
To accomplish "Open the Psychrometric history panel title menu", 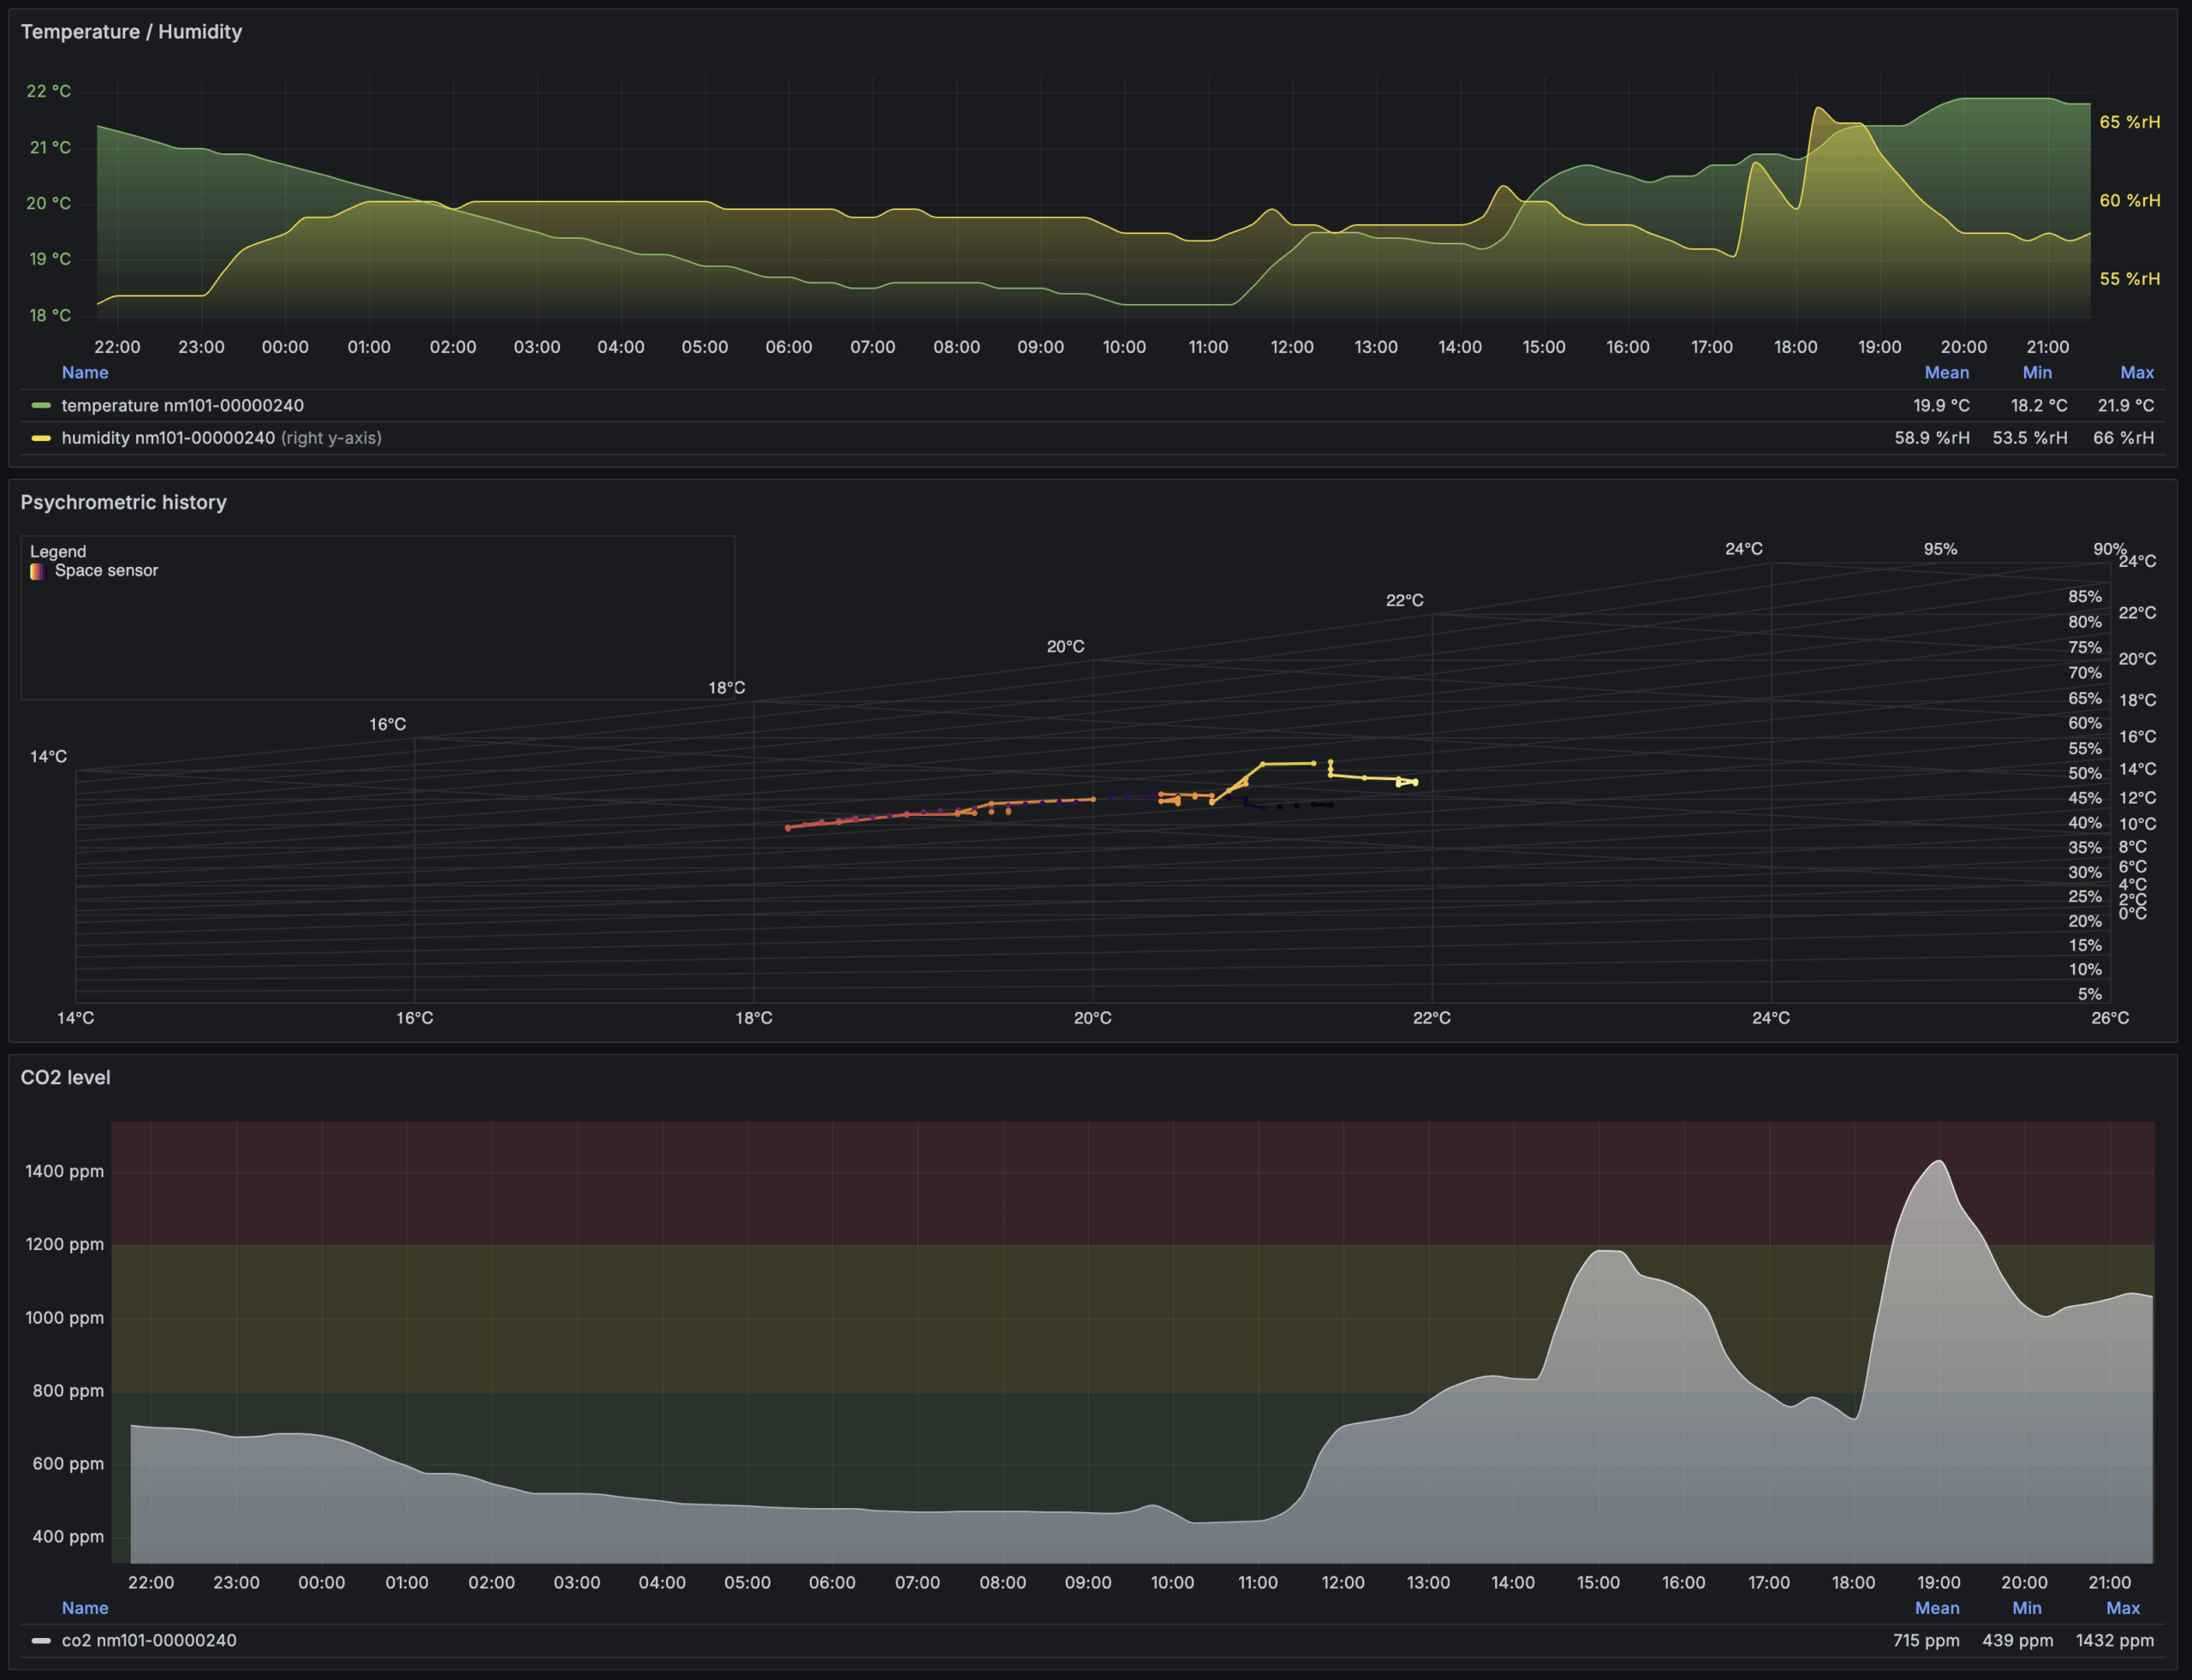I will point(123,502).
